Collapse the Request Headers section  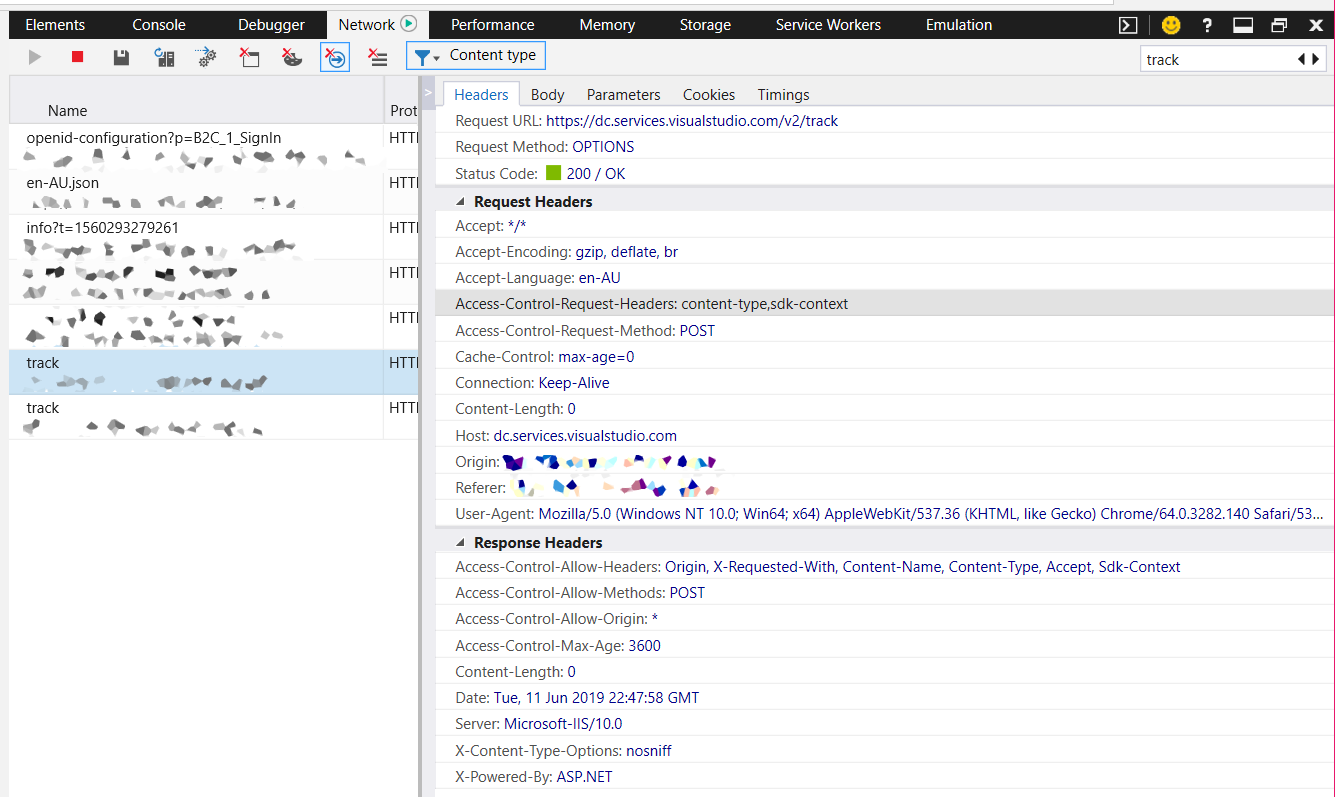(460, 201)
